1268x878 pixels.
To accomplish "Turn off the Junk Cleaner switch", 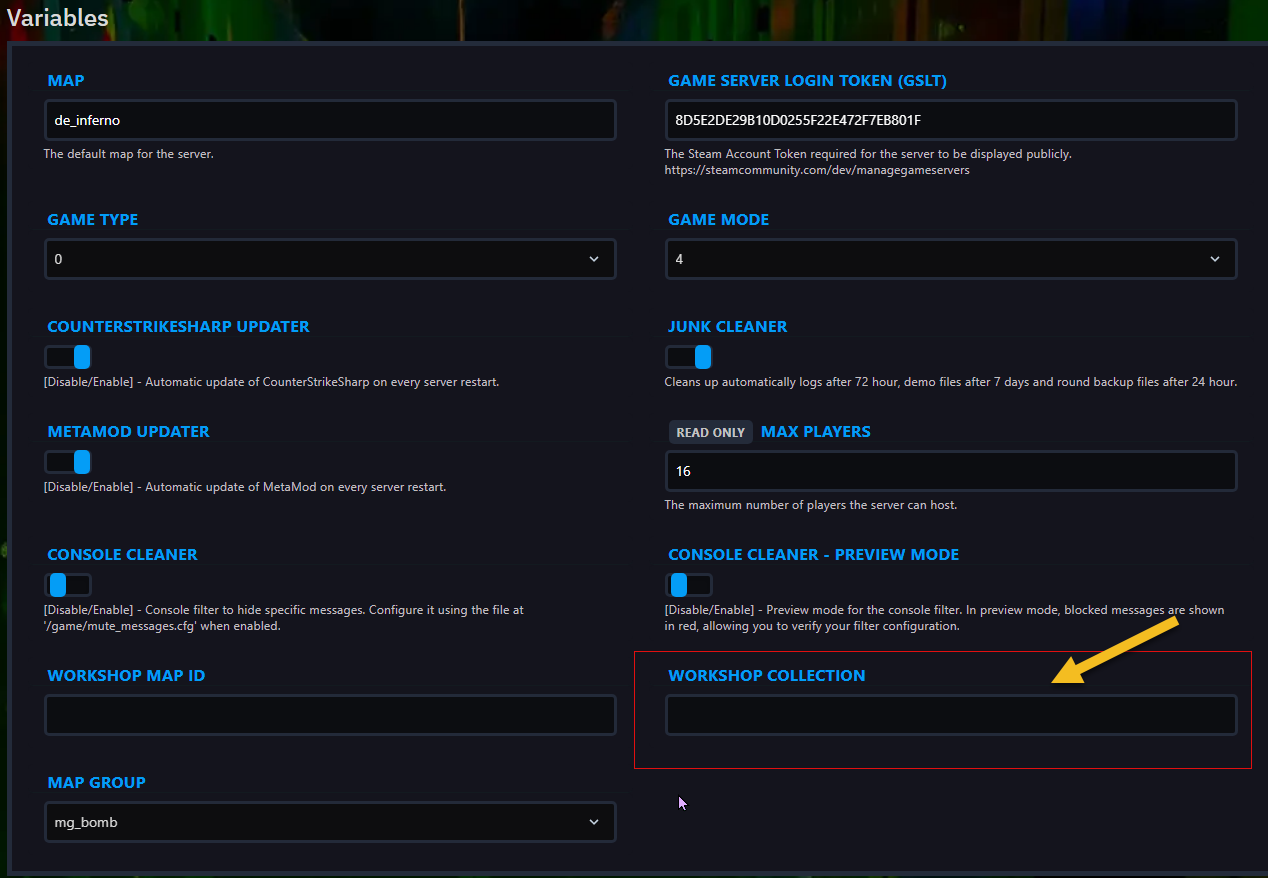I will point(689,357).
